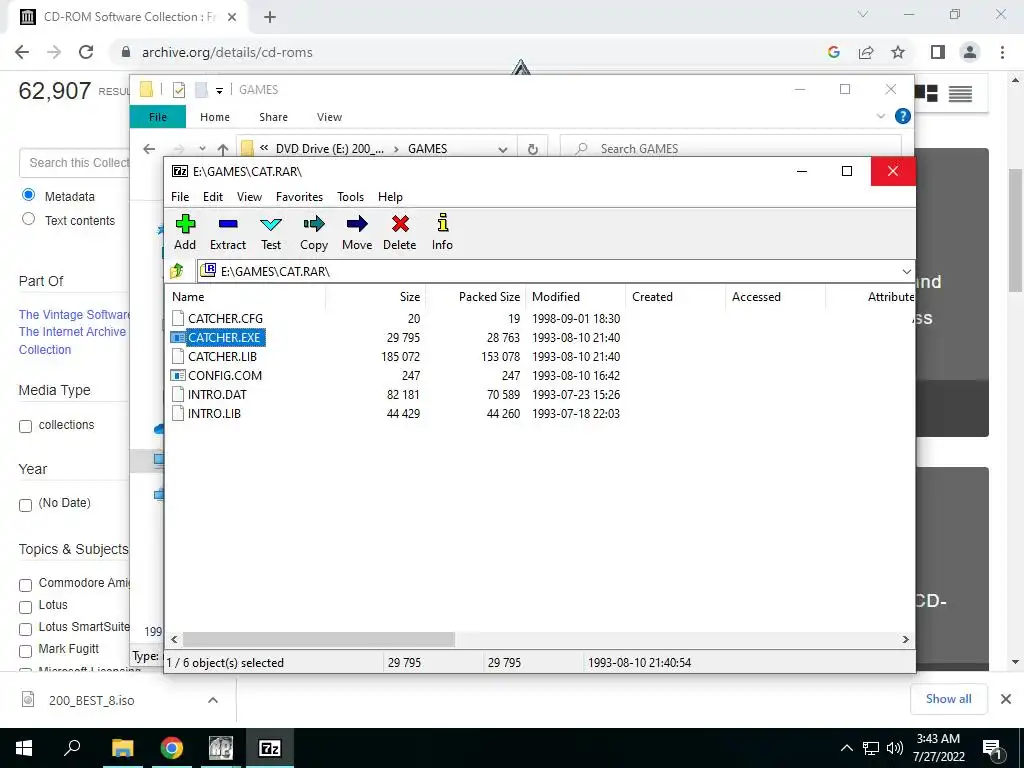The width and height of the screenshot is (1024, 768).
Task: Select the Metadata radio button
Action: tap(28, 195)
